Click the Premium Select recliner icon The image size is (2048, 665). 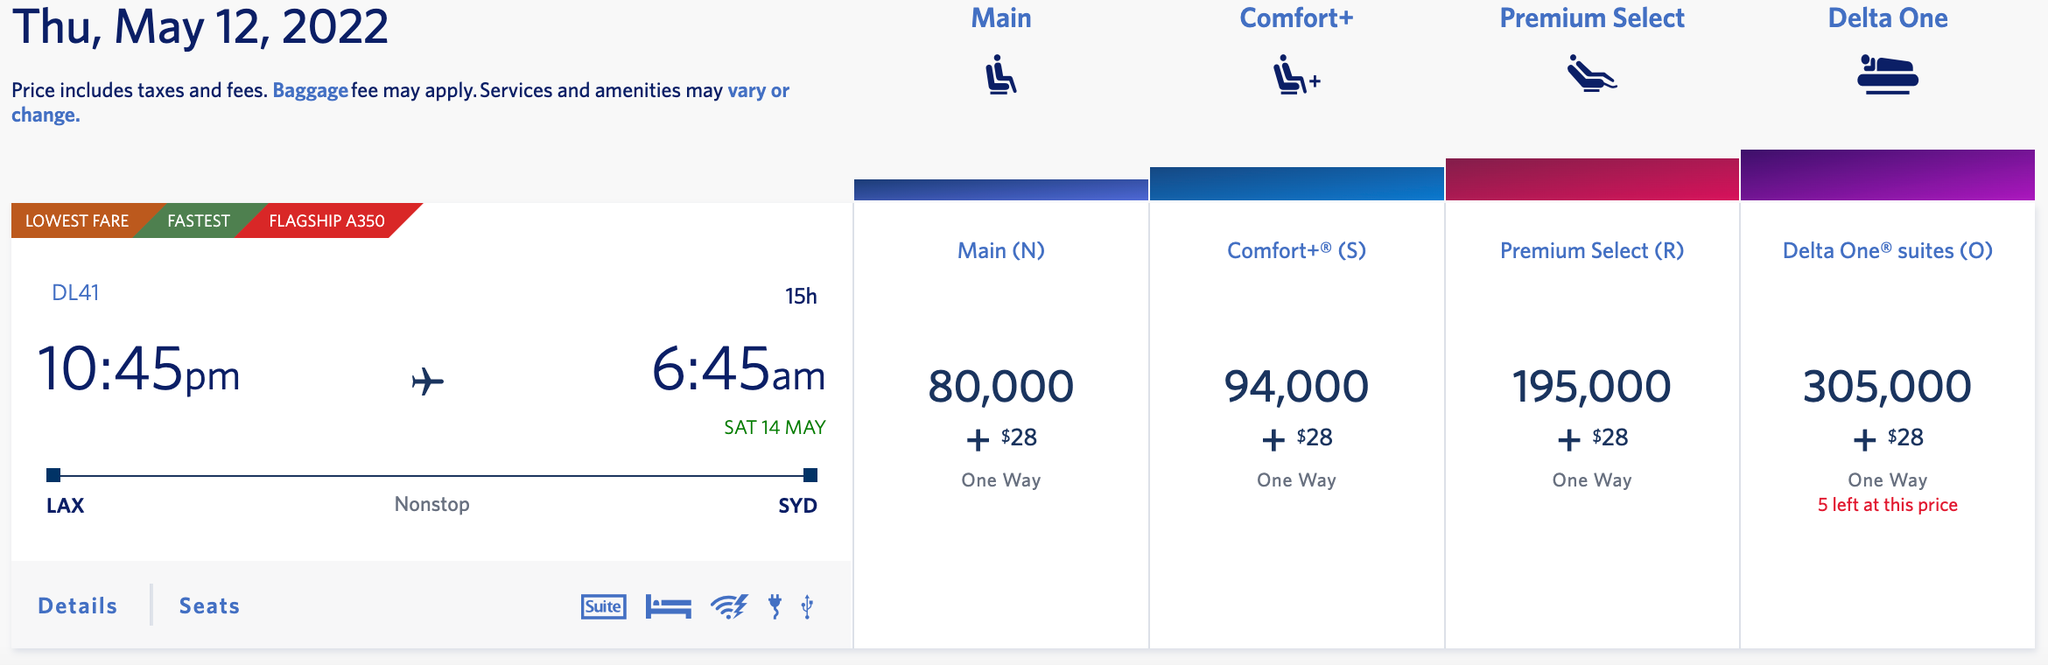point(1590,74)
